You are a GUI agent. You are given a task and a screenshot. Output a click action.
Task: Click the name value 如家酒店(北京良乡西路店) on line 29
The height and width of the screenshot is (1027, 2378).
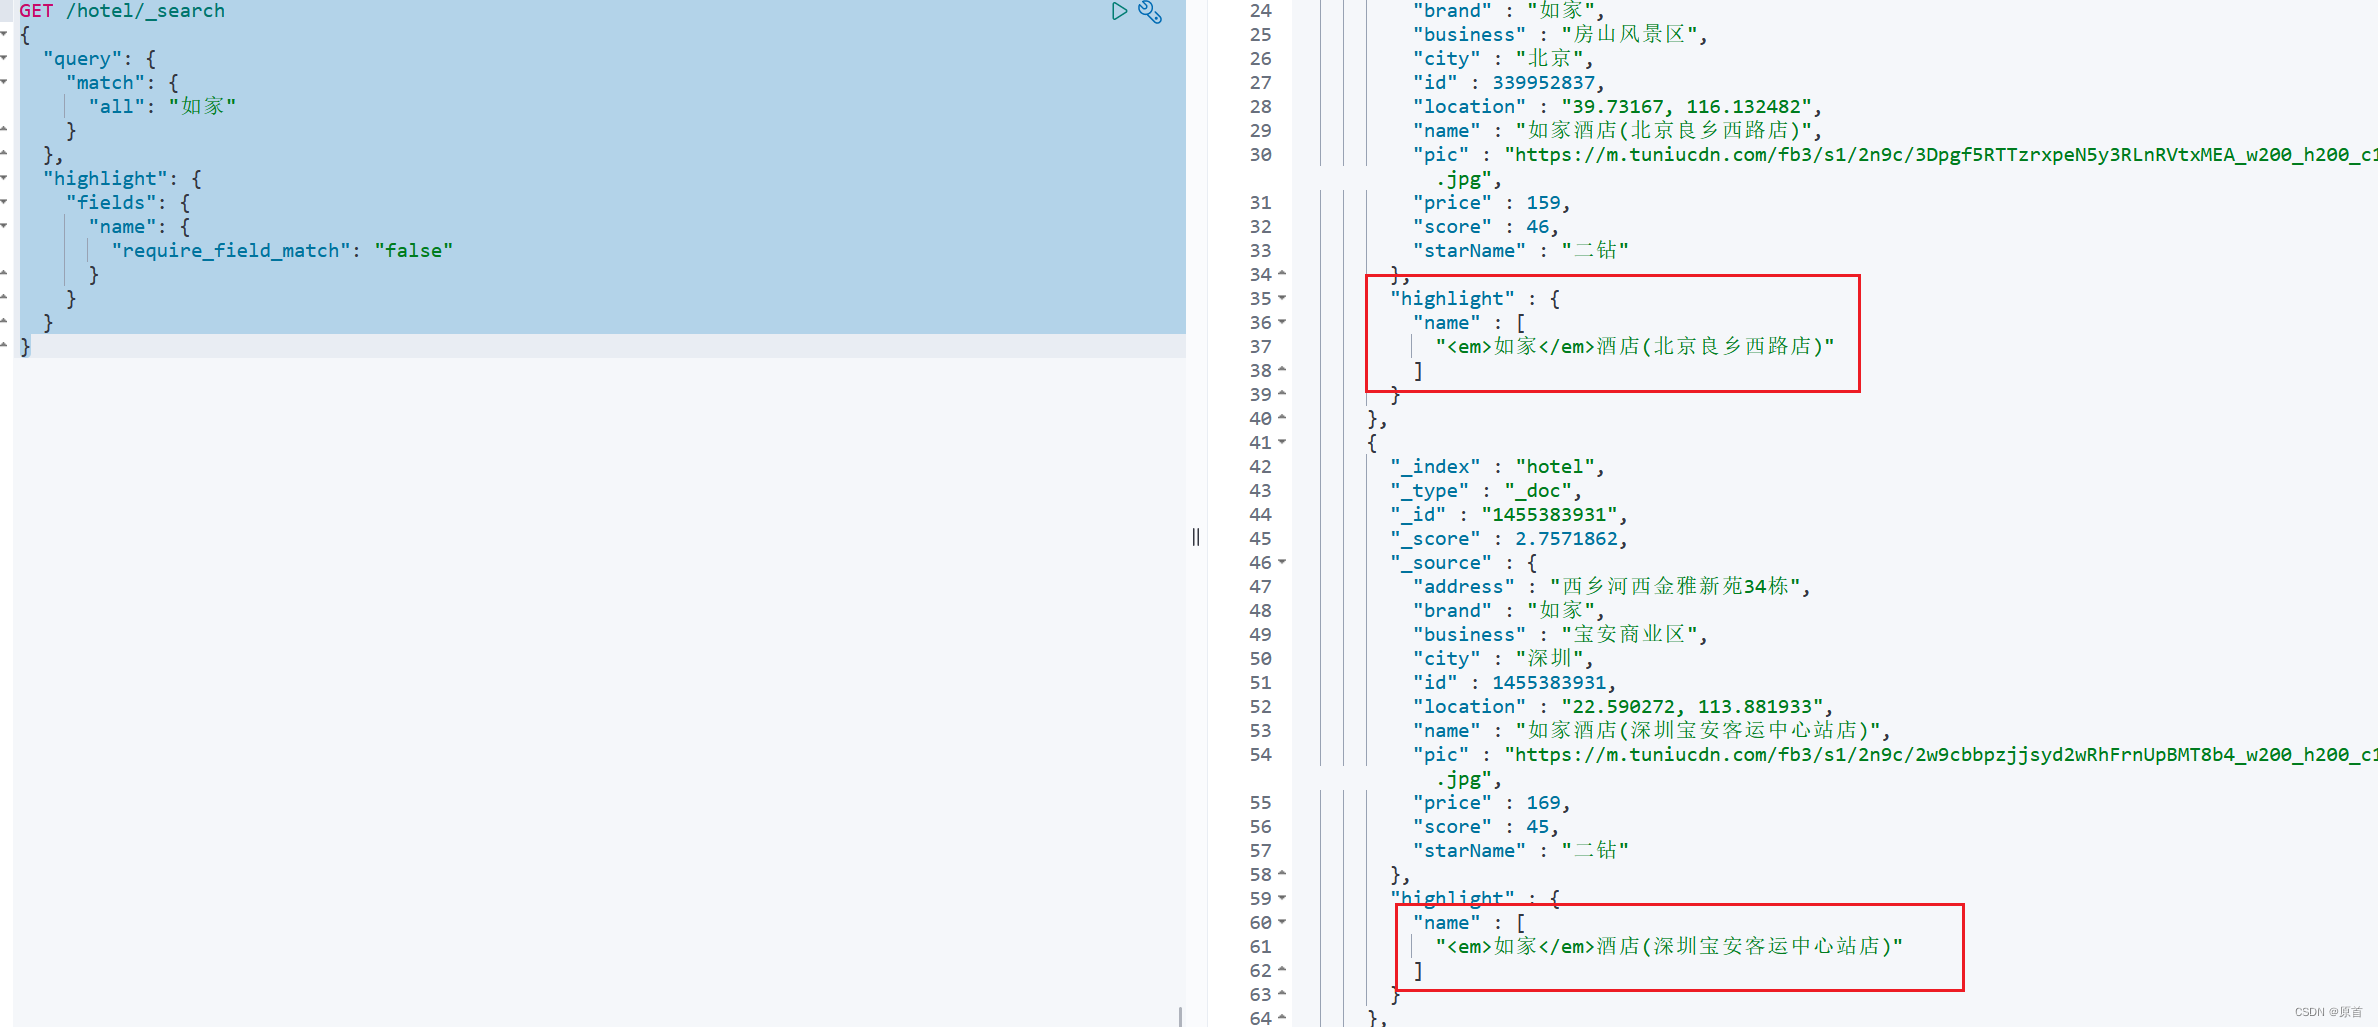pyautogui.click(x=1664, y=131)
